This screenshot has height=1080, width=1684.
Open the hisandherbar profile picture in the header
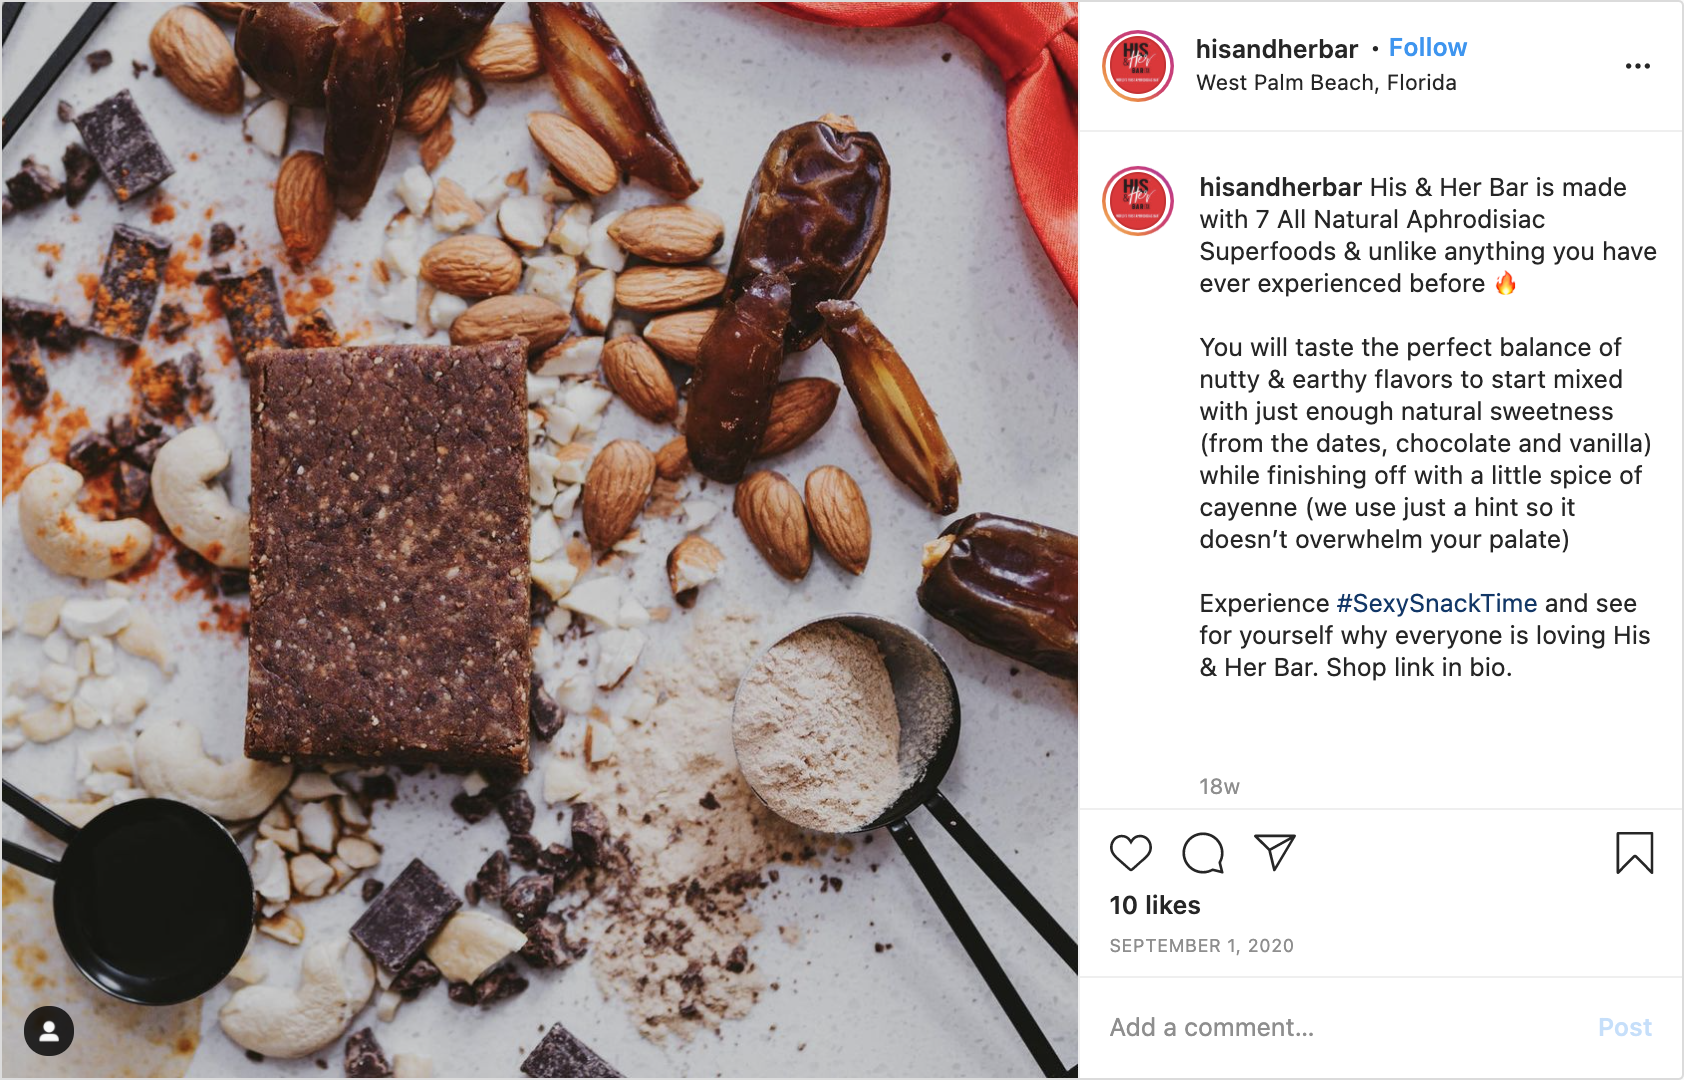pyautogui.click(x=1138, y=66)
